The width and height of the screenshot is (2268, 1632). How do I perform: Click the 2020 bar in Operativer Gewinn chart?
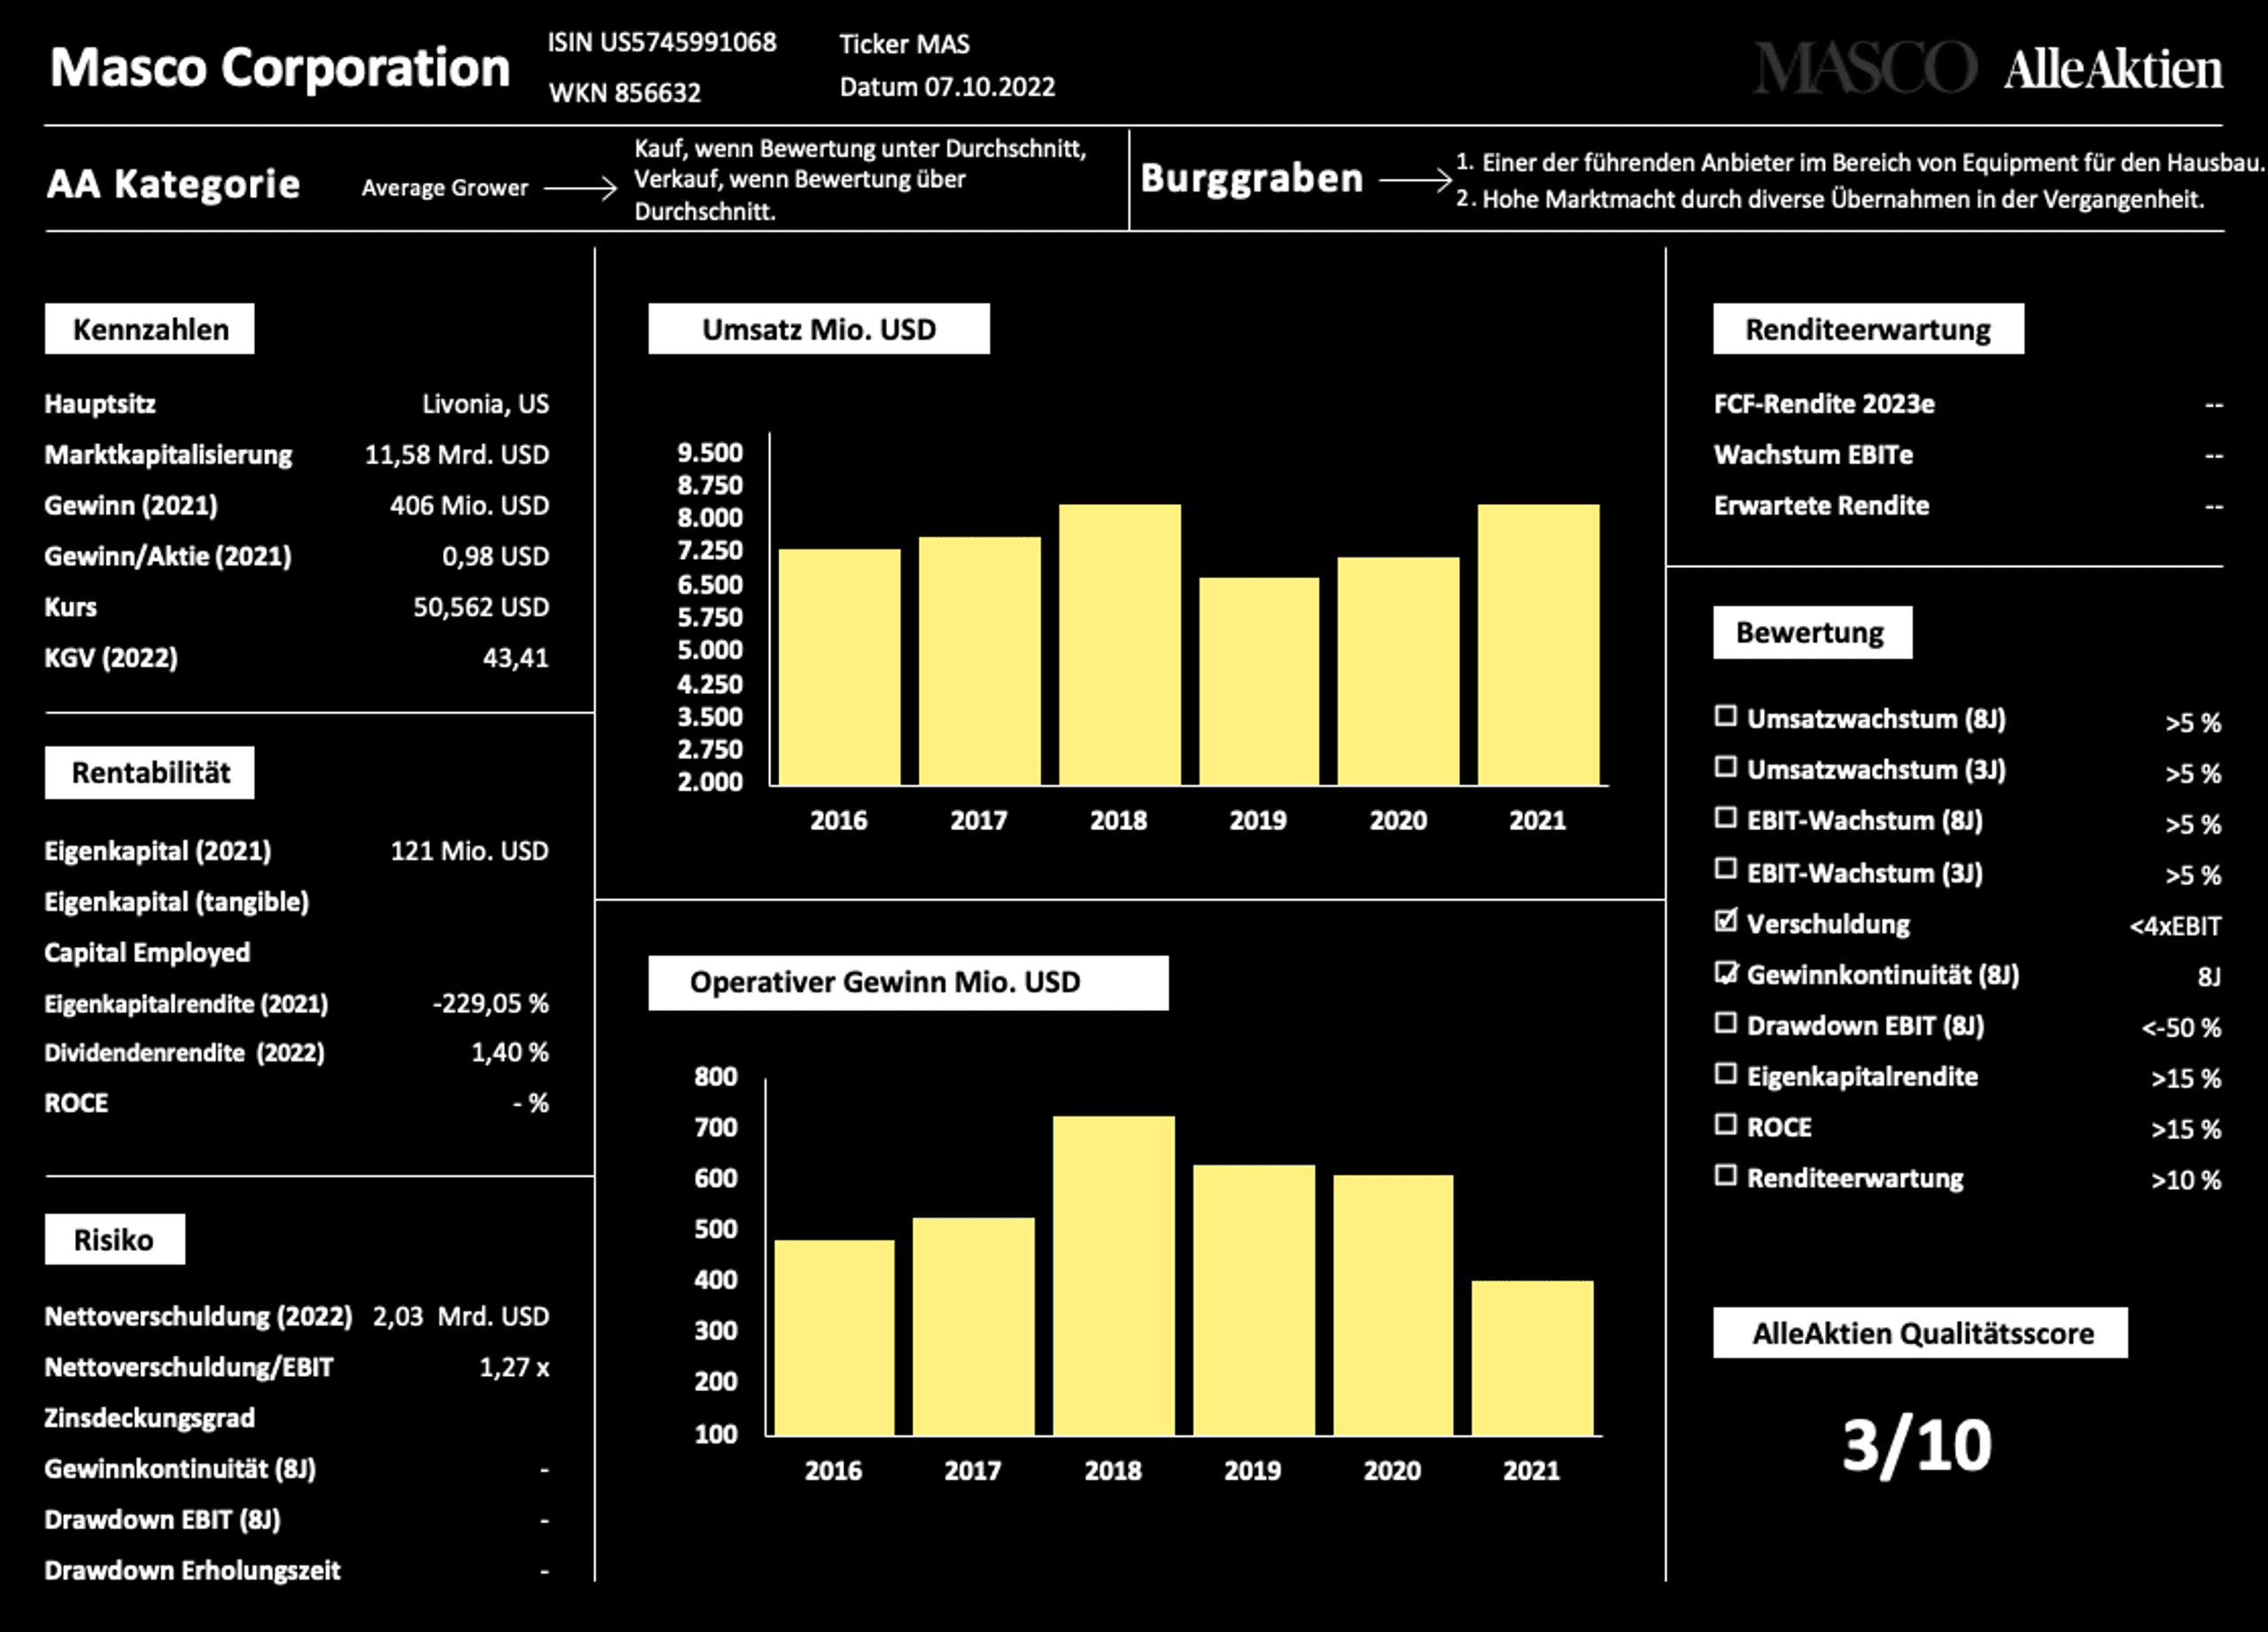click(1393, 1305)
